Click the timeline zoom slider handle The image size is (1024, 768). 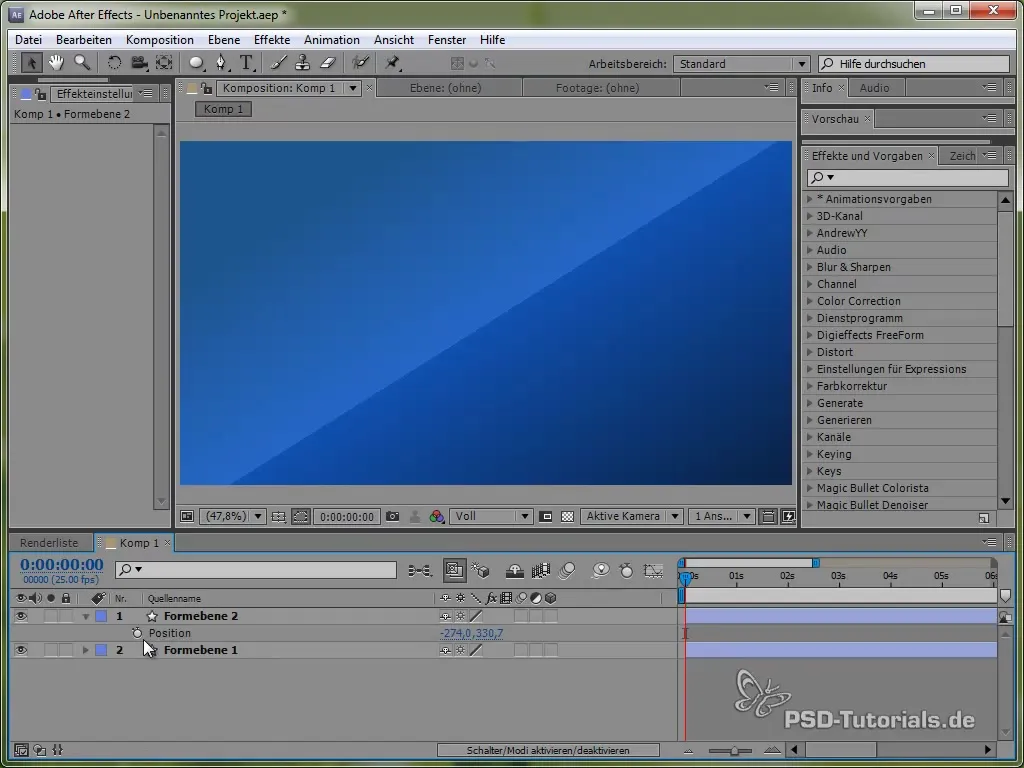click(x=734, y=751)
